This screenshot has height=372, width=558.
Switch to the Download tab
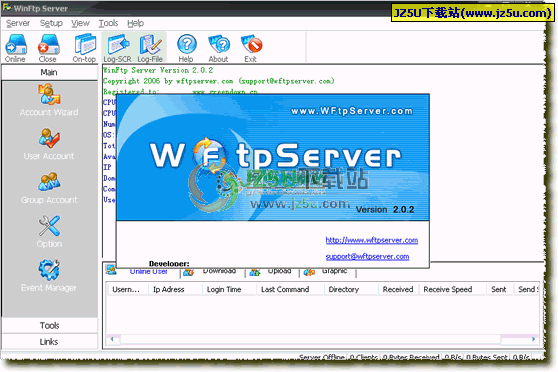click(220, 271)
